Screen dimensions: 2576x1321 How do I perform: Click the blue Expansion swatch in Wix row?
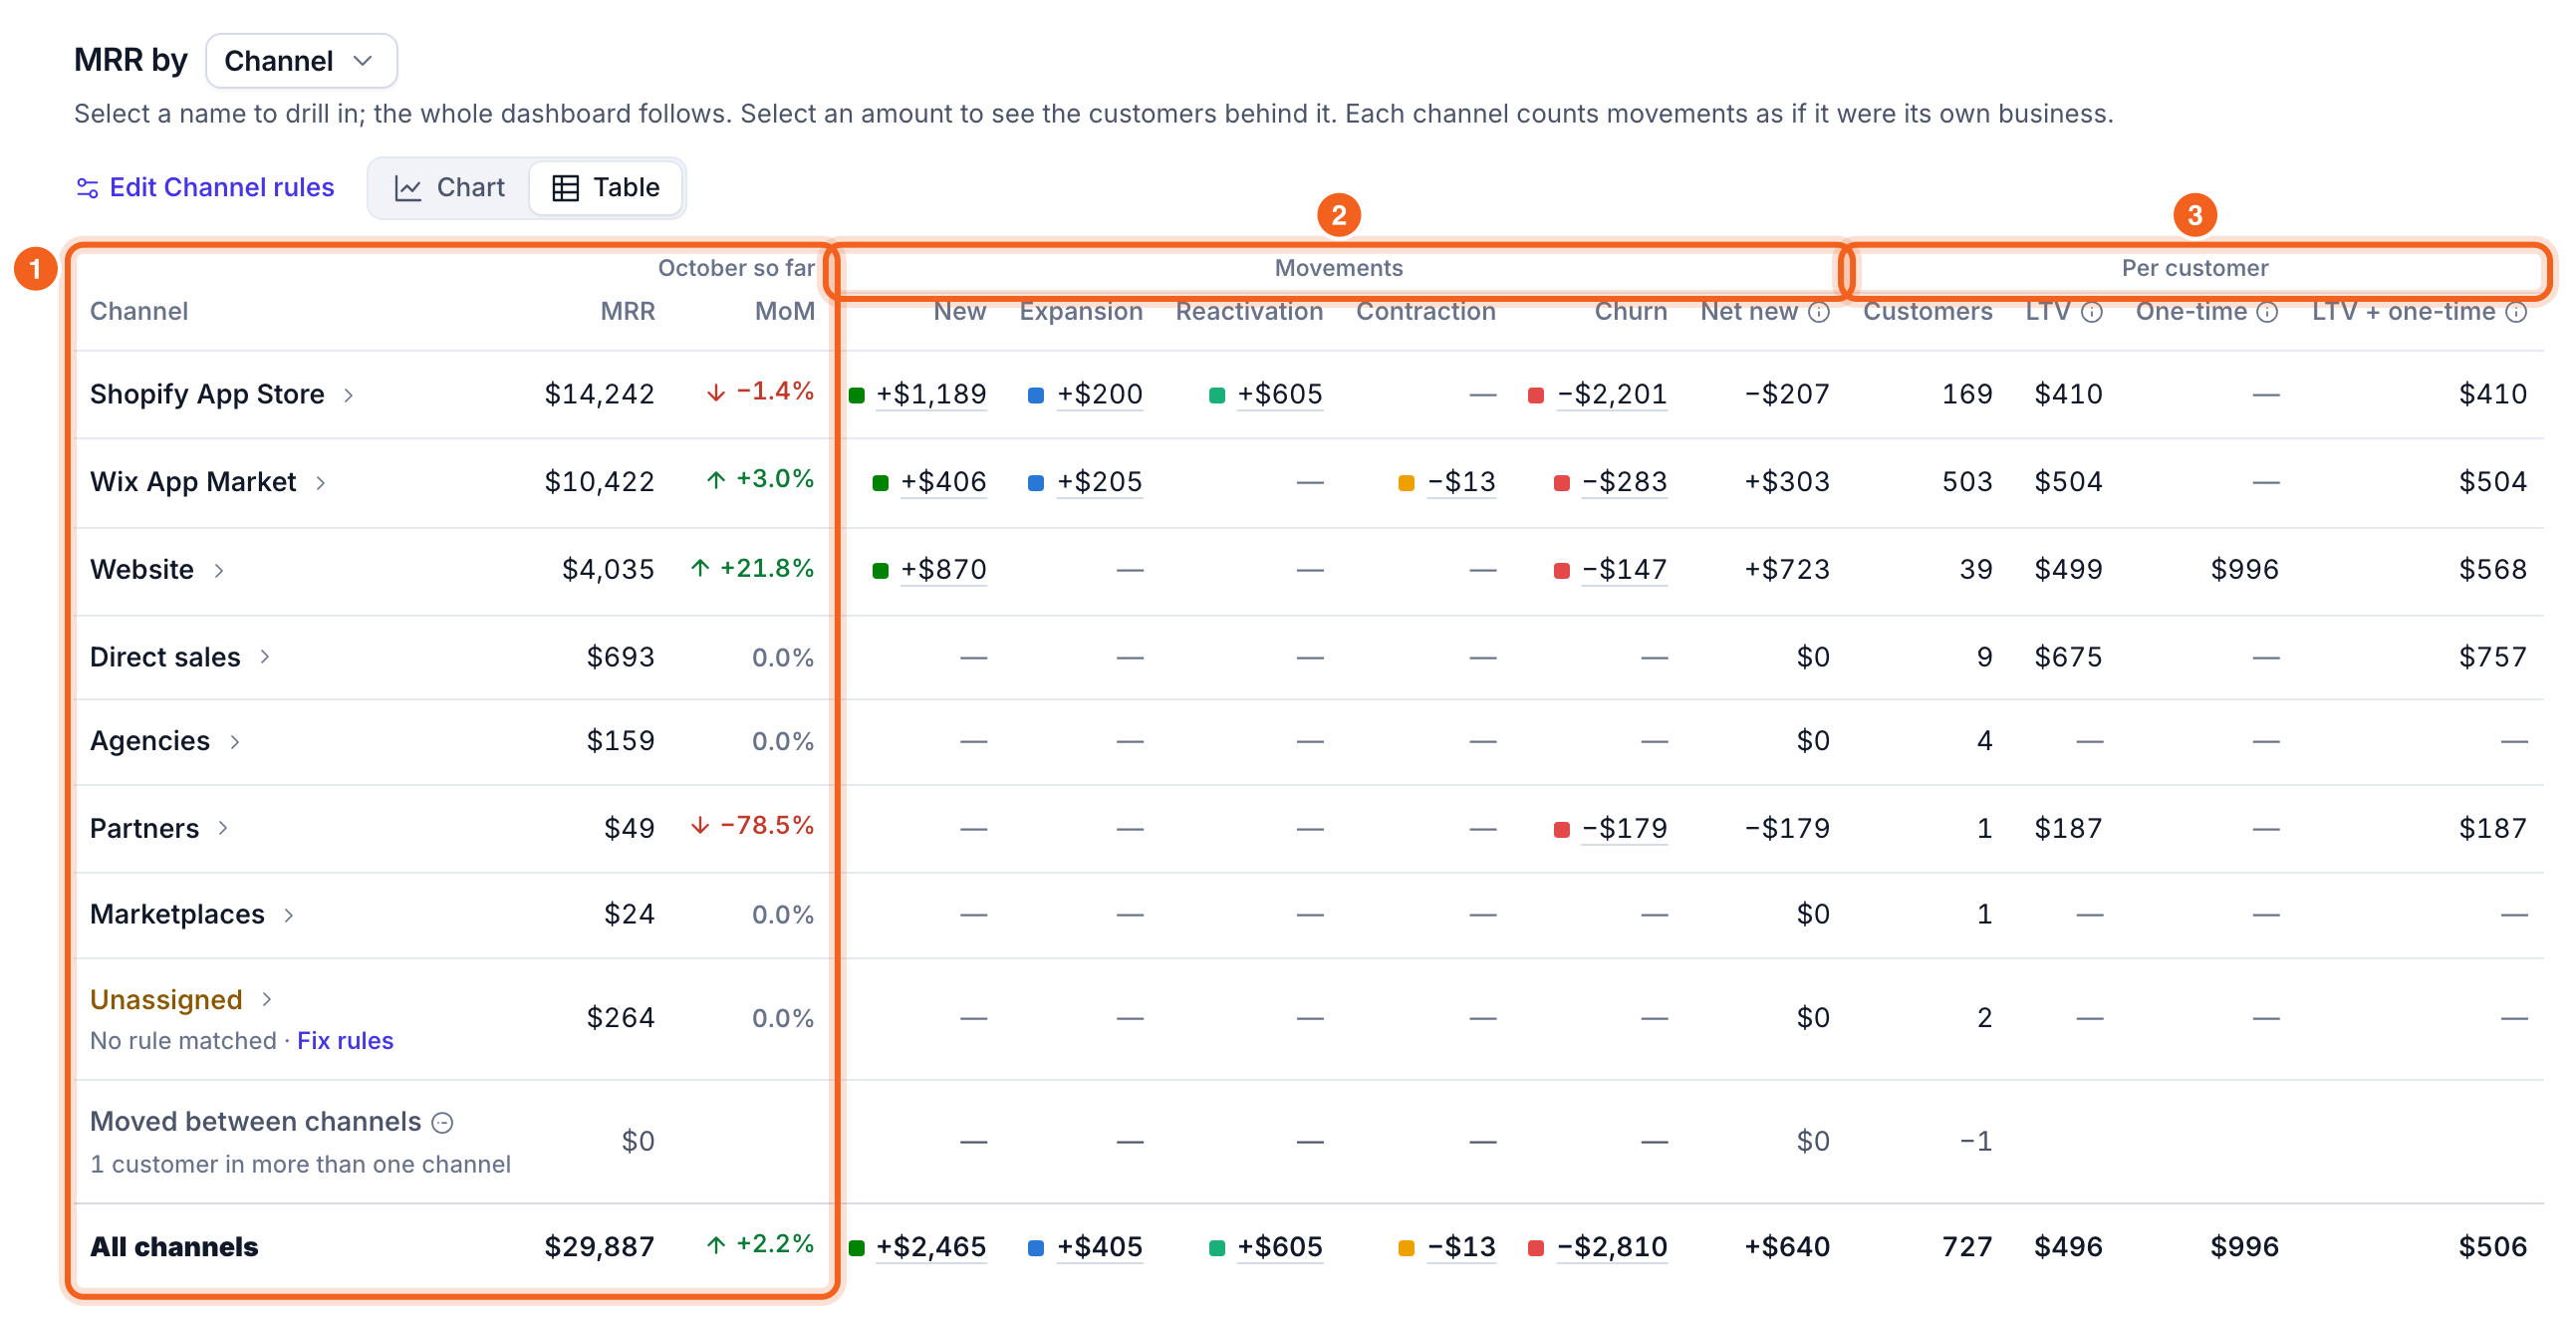click(x=1036, y=484)
